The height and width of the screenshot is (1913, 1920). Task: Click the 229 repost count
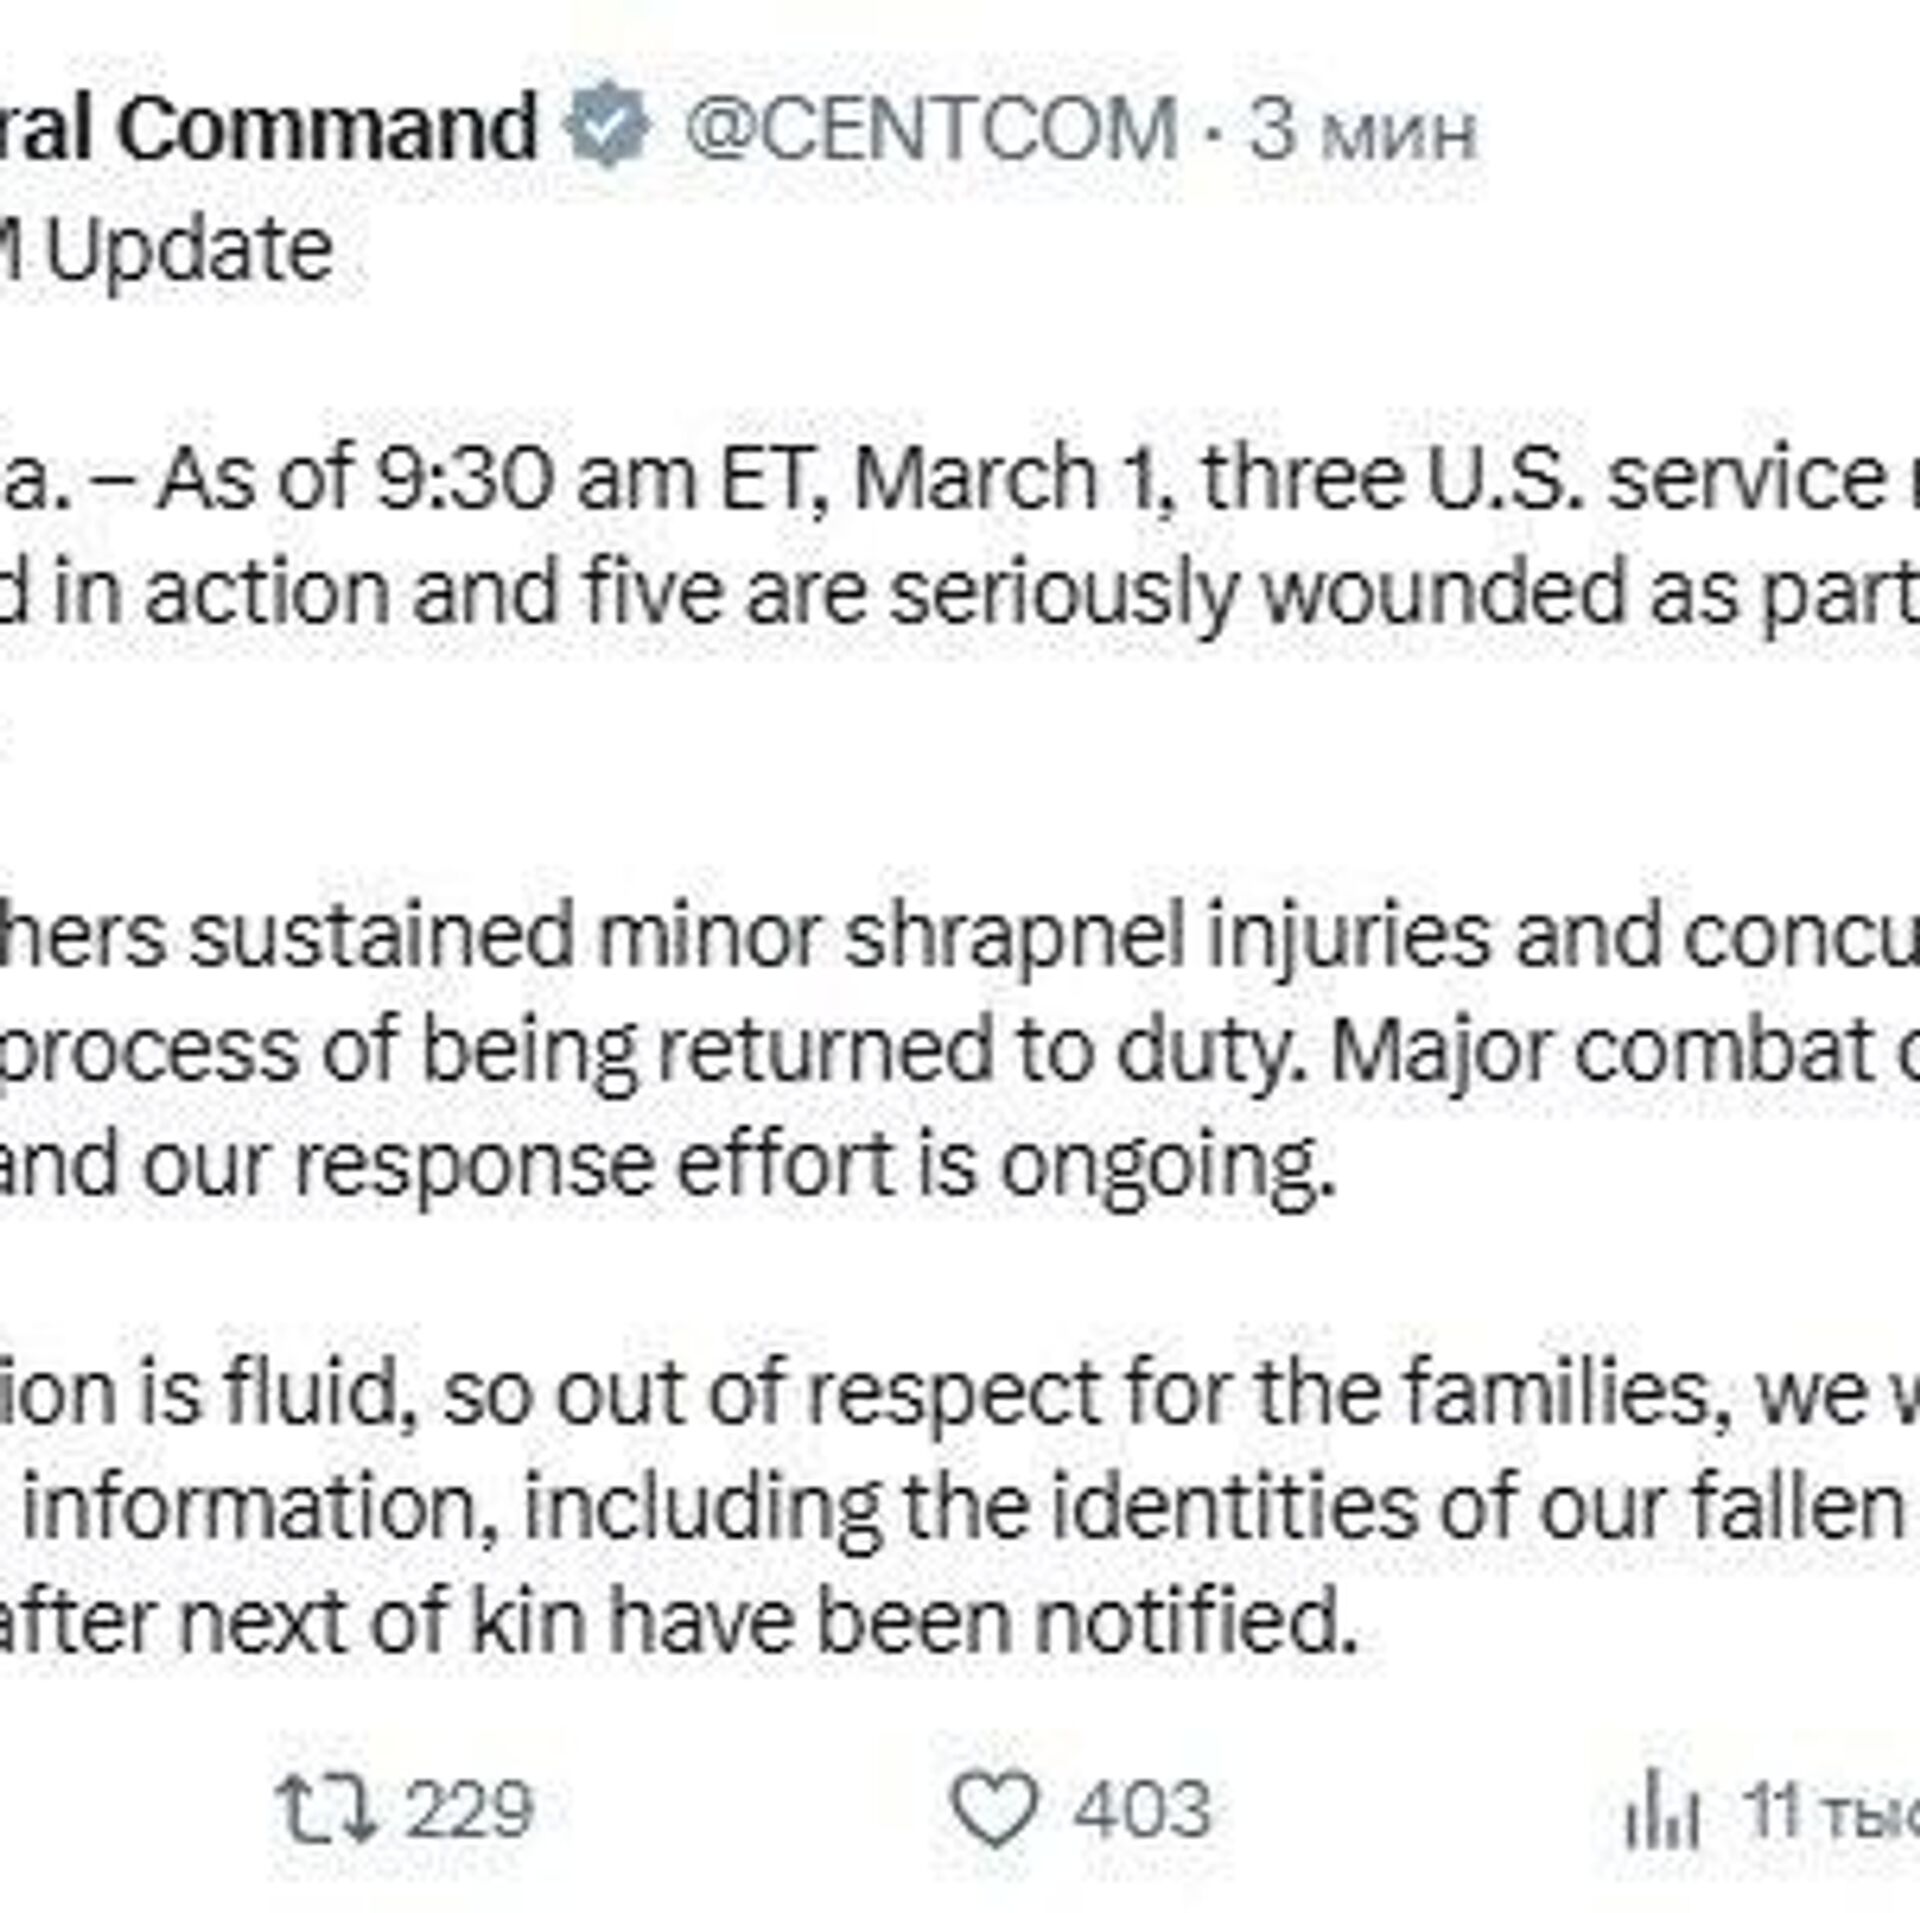click(470, 1808)
